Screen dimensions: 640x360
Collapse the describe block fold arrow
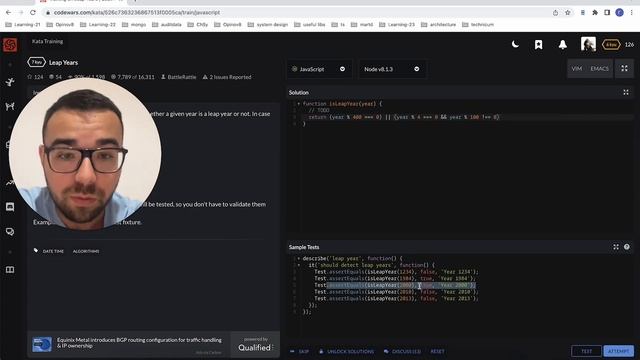[x=298, y=258]
